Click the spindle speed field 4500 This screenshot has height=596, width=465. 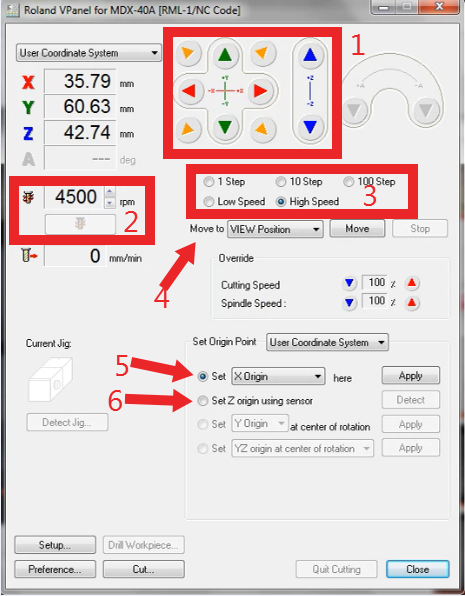click(x=75, y=197)
